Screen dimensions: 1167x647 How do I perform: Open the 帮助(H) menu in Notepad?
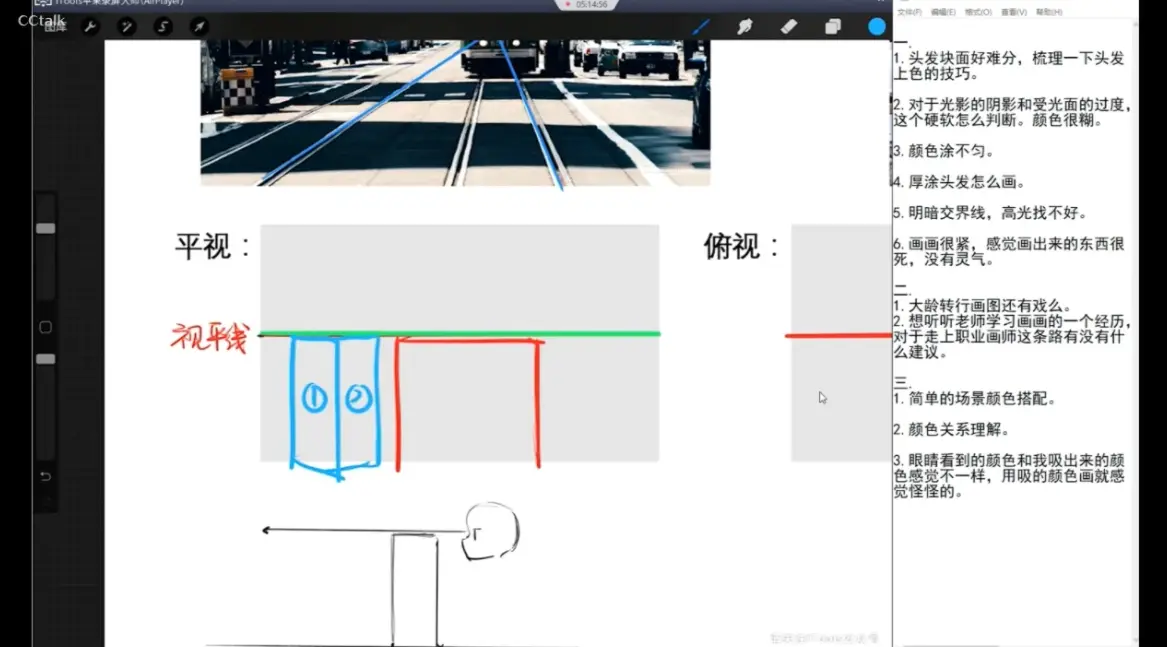tap(1046, 12)
